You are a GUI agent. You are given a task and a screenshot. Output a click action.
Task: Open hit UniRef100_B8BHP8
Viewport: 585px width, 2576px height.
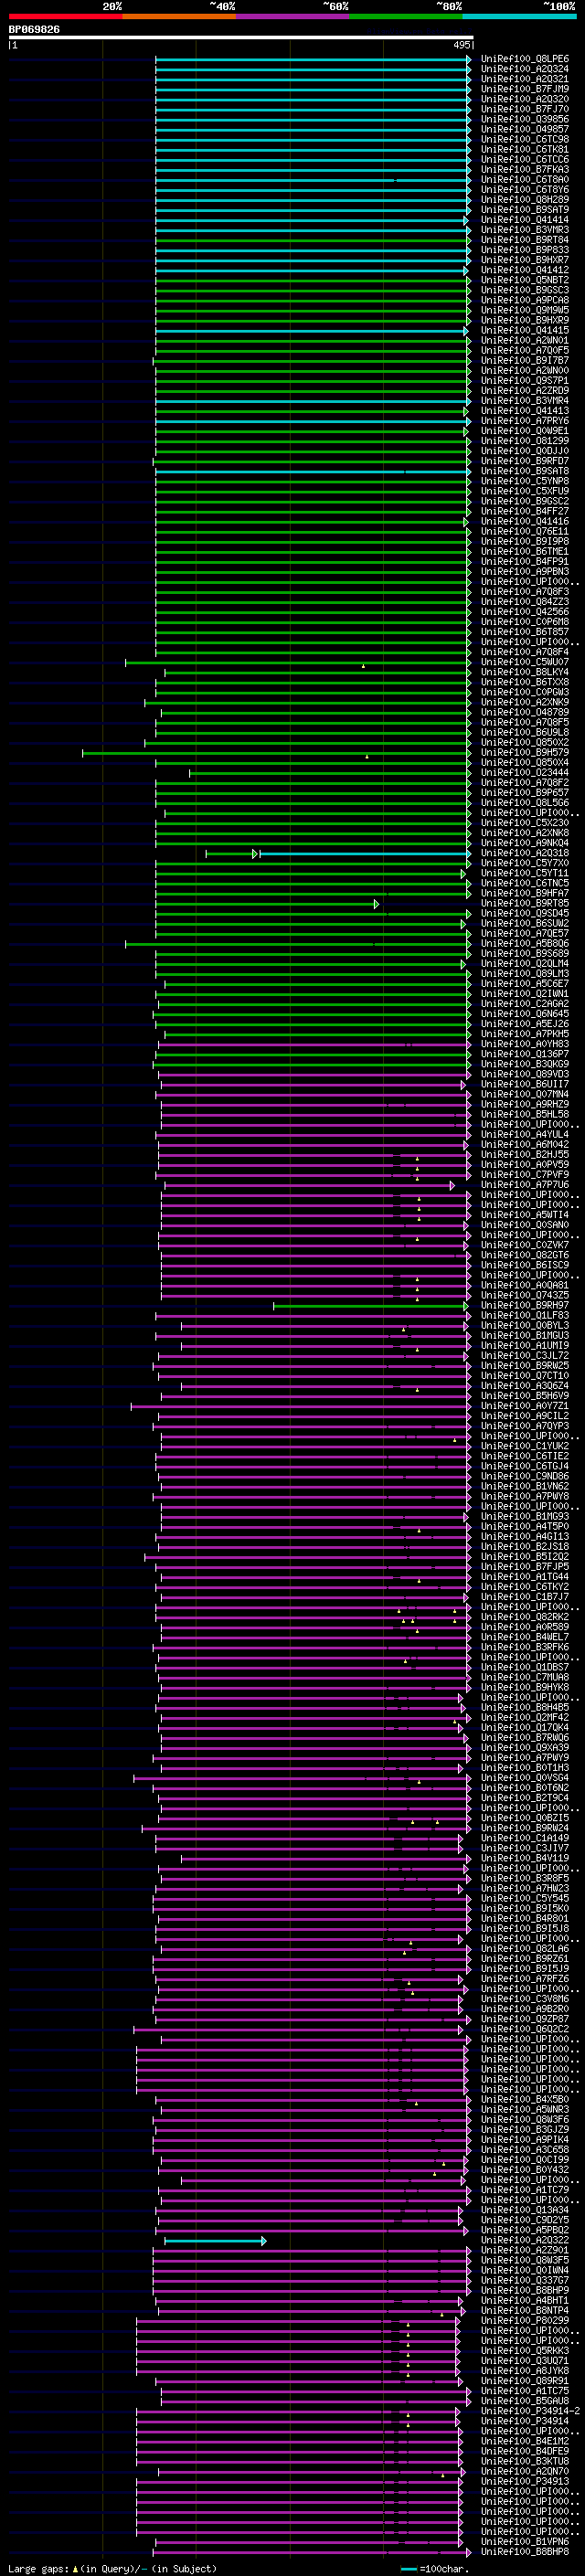pyautogui.click(x=525, y=2551)
